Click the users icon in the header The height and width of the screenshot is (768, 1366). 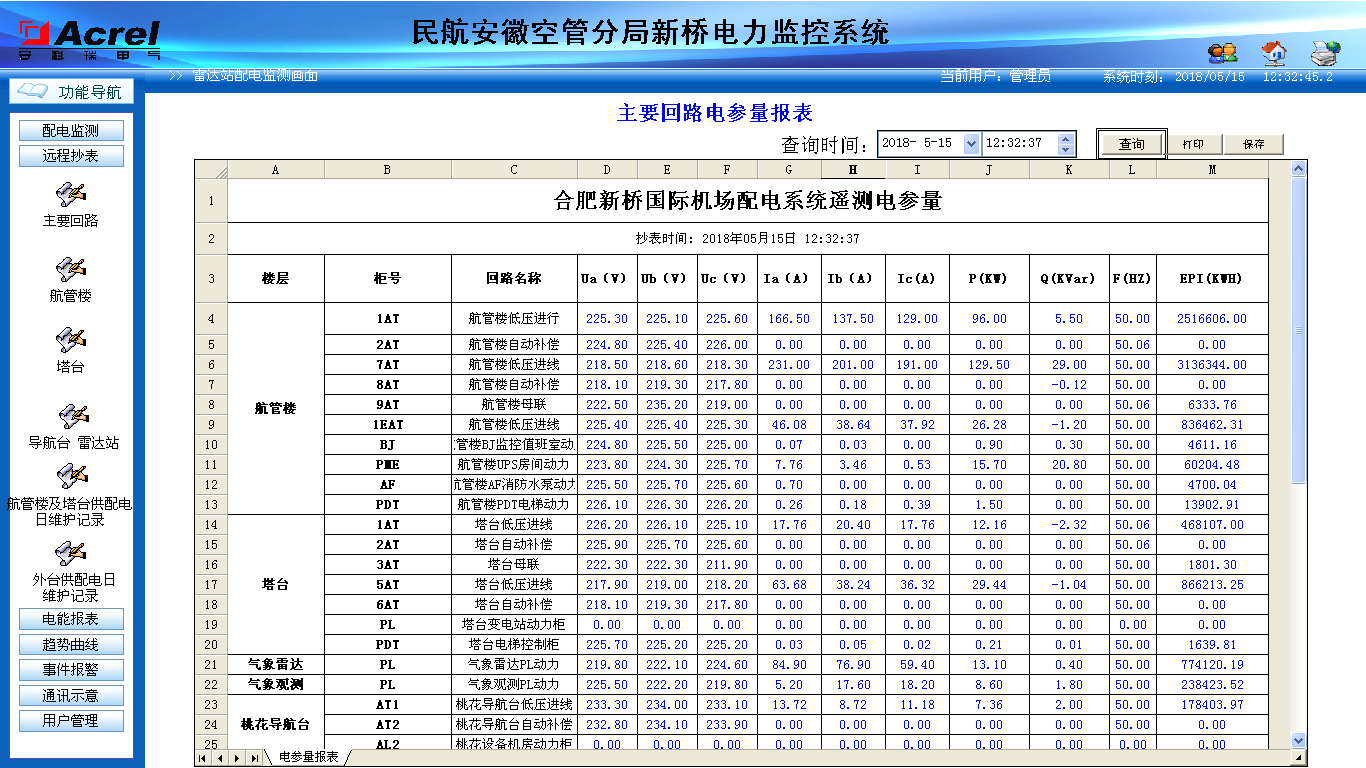click(1223, 53)
